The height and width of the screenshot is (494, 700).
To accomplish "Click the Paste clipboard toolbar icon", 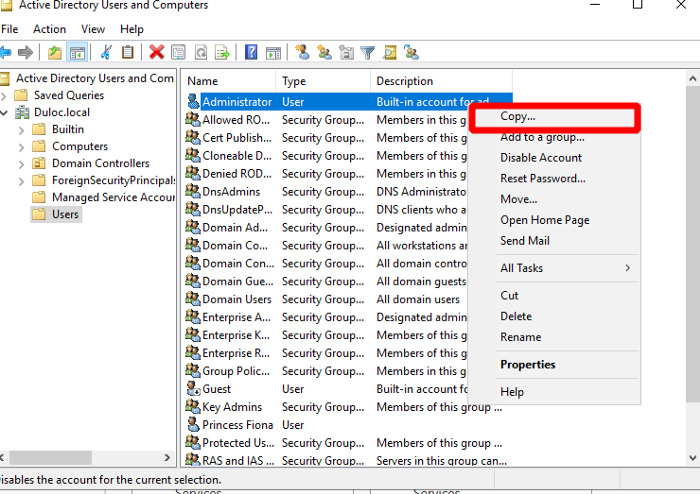I will [x=128, y=53].
